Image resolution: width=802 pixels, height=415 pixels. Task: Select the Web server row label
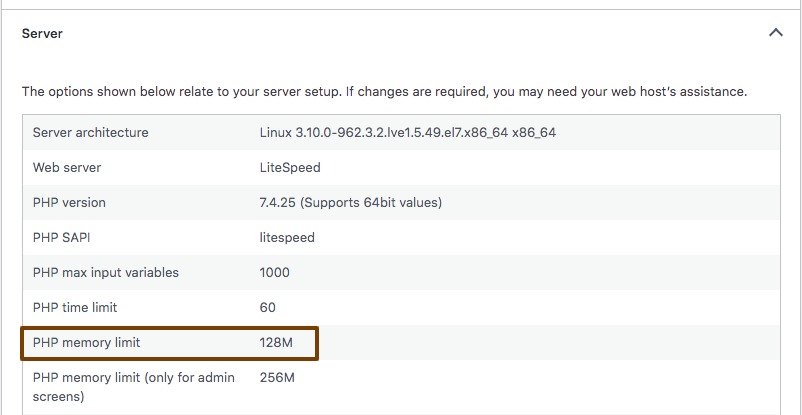point(67,167)
